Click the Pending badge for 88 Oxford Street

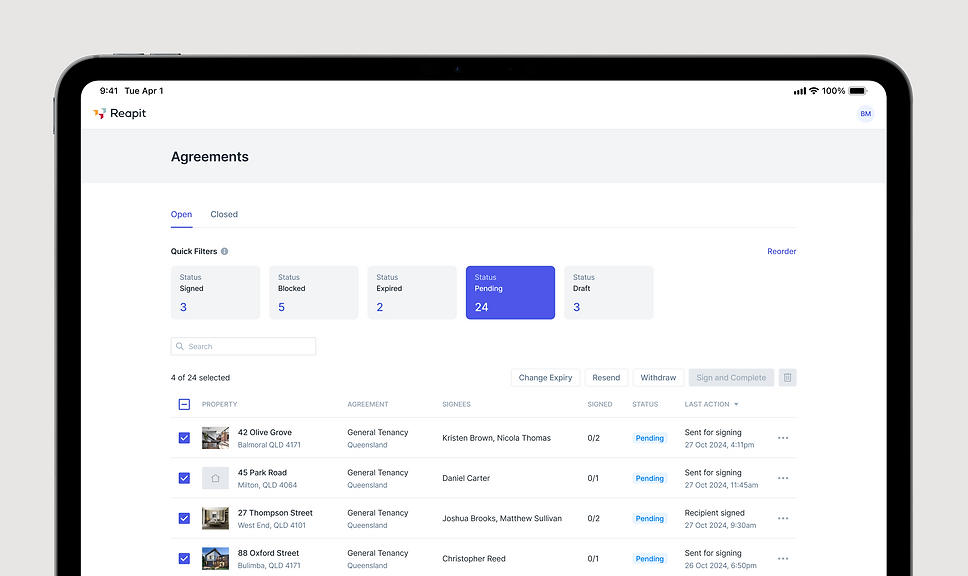[649, 559]
